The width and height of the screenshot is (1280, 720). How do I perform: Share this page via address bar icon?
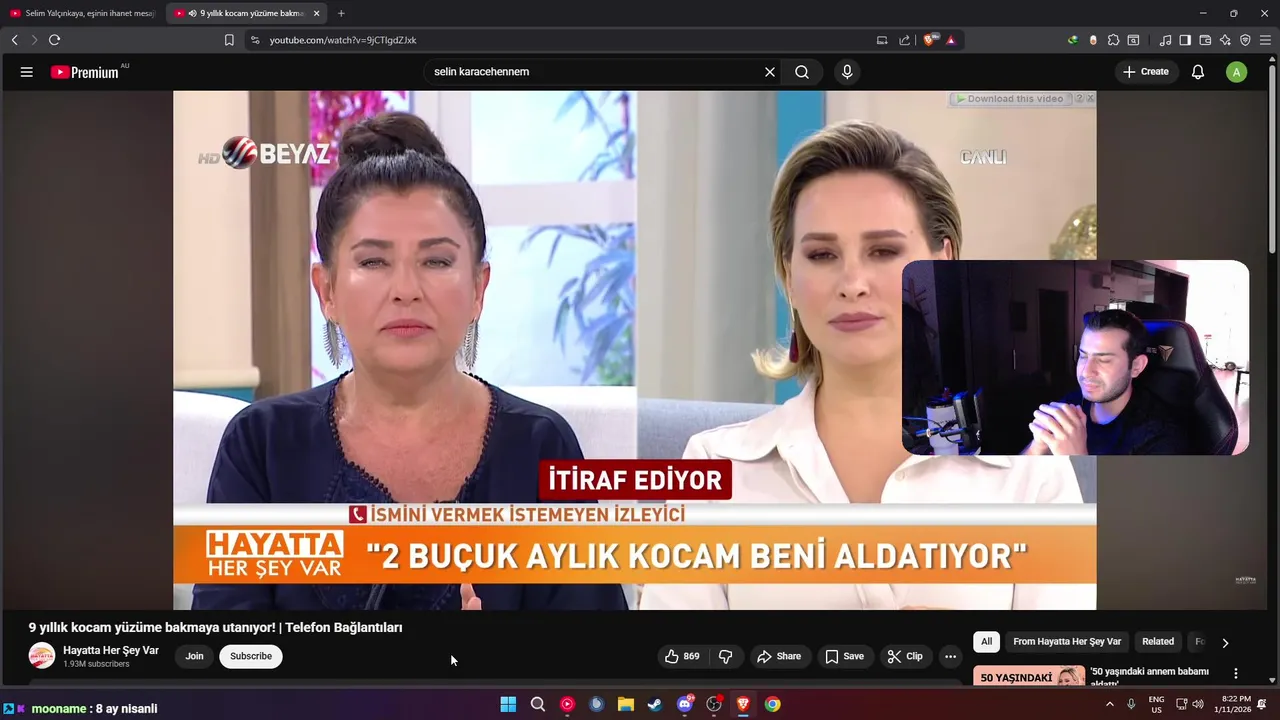coord(905,40)
